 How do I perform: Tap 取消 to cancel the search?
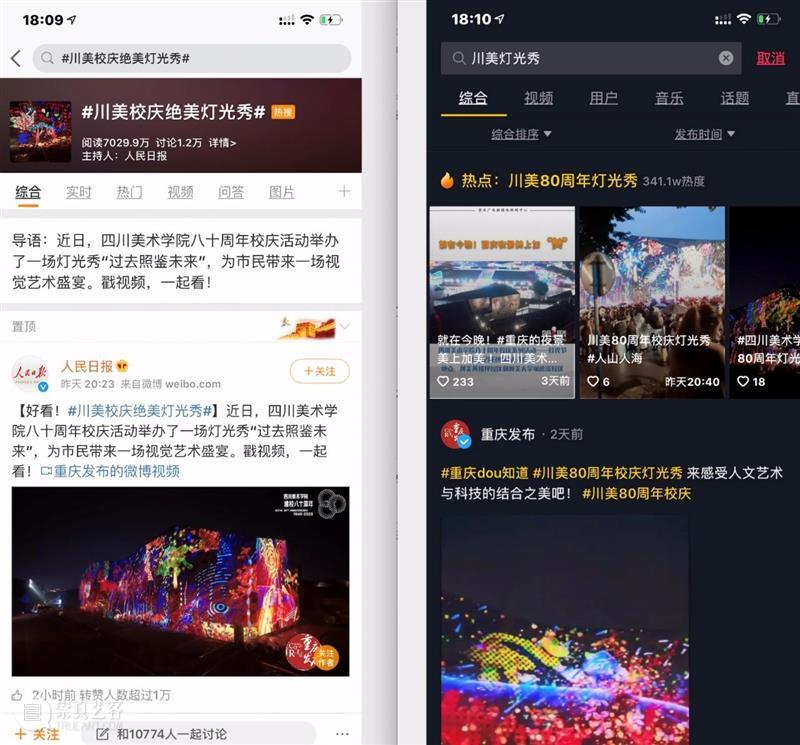click(770, 58)
